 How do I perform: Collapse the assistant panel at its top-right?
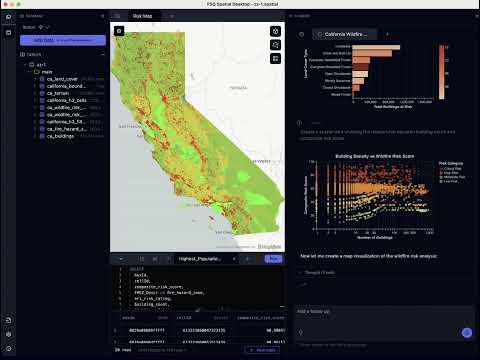point(477,16)
